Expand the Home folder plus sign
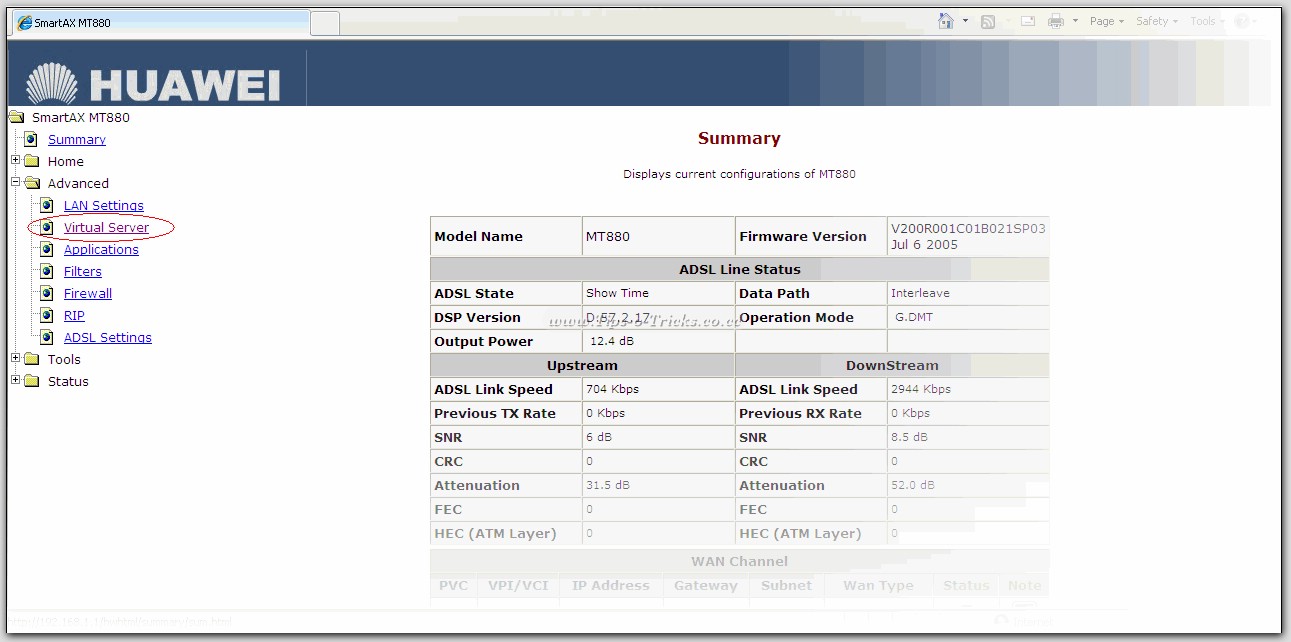 coord(15,161)
